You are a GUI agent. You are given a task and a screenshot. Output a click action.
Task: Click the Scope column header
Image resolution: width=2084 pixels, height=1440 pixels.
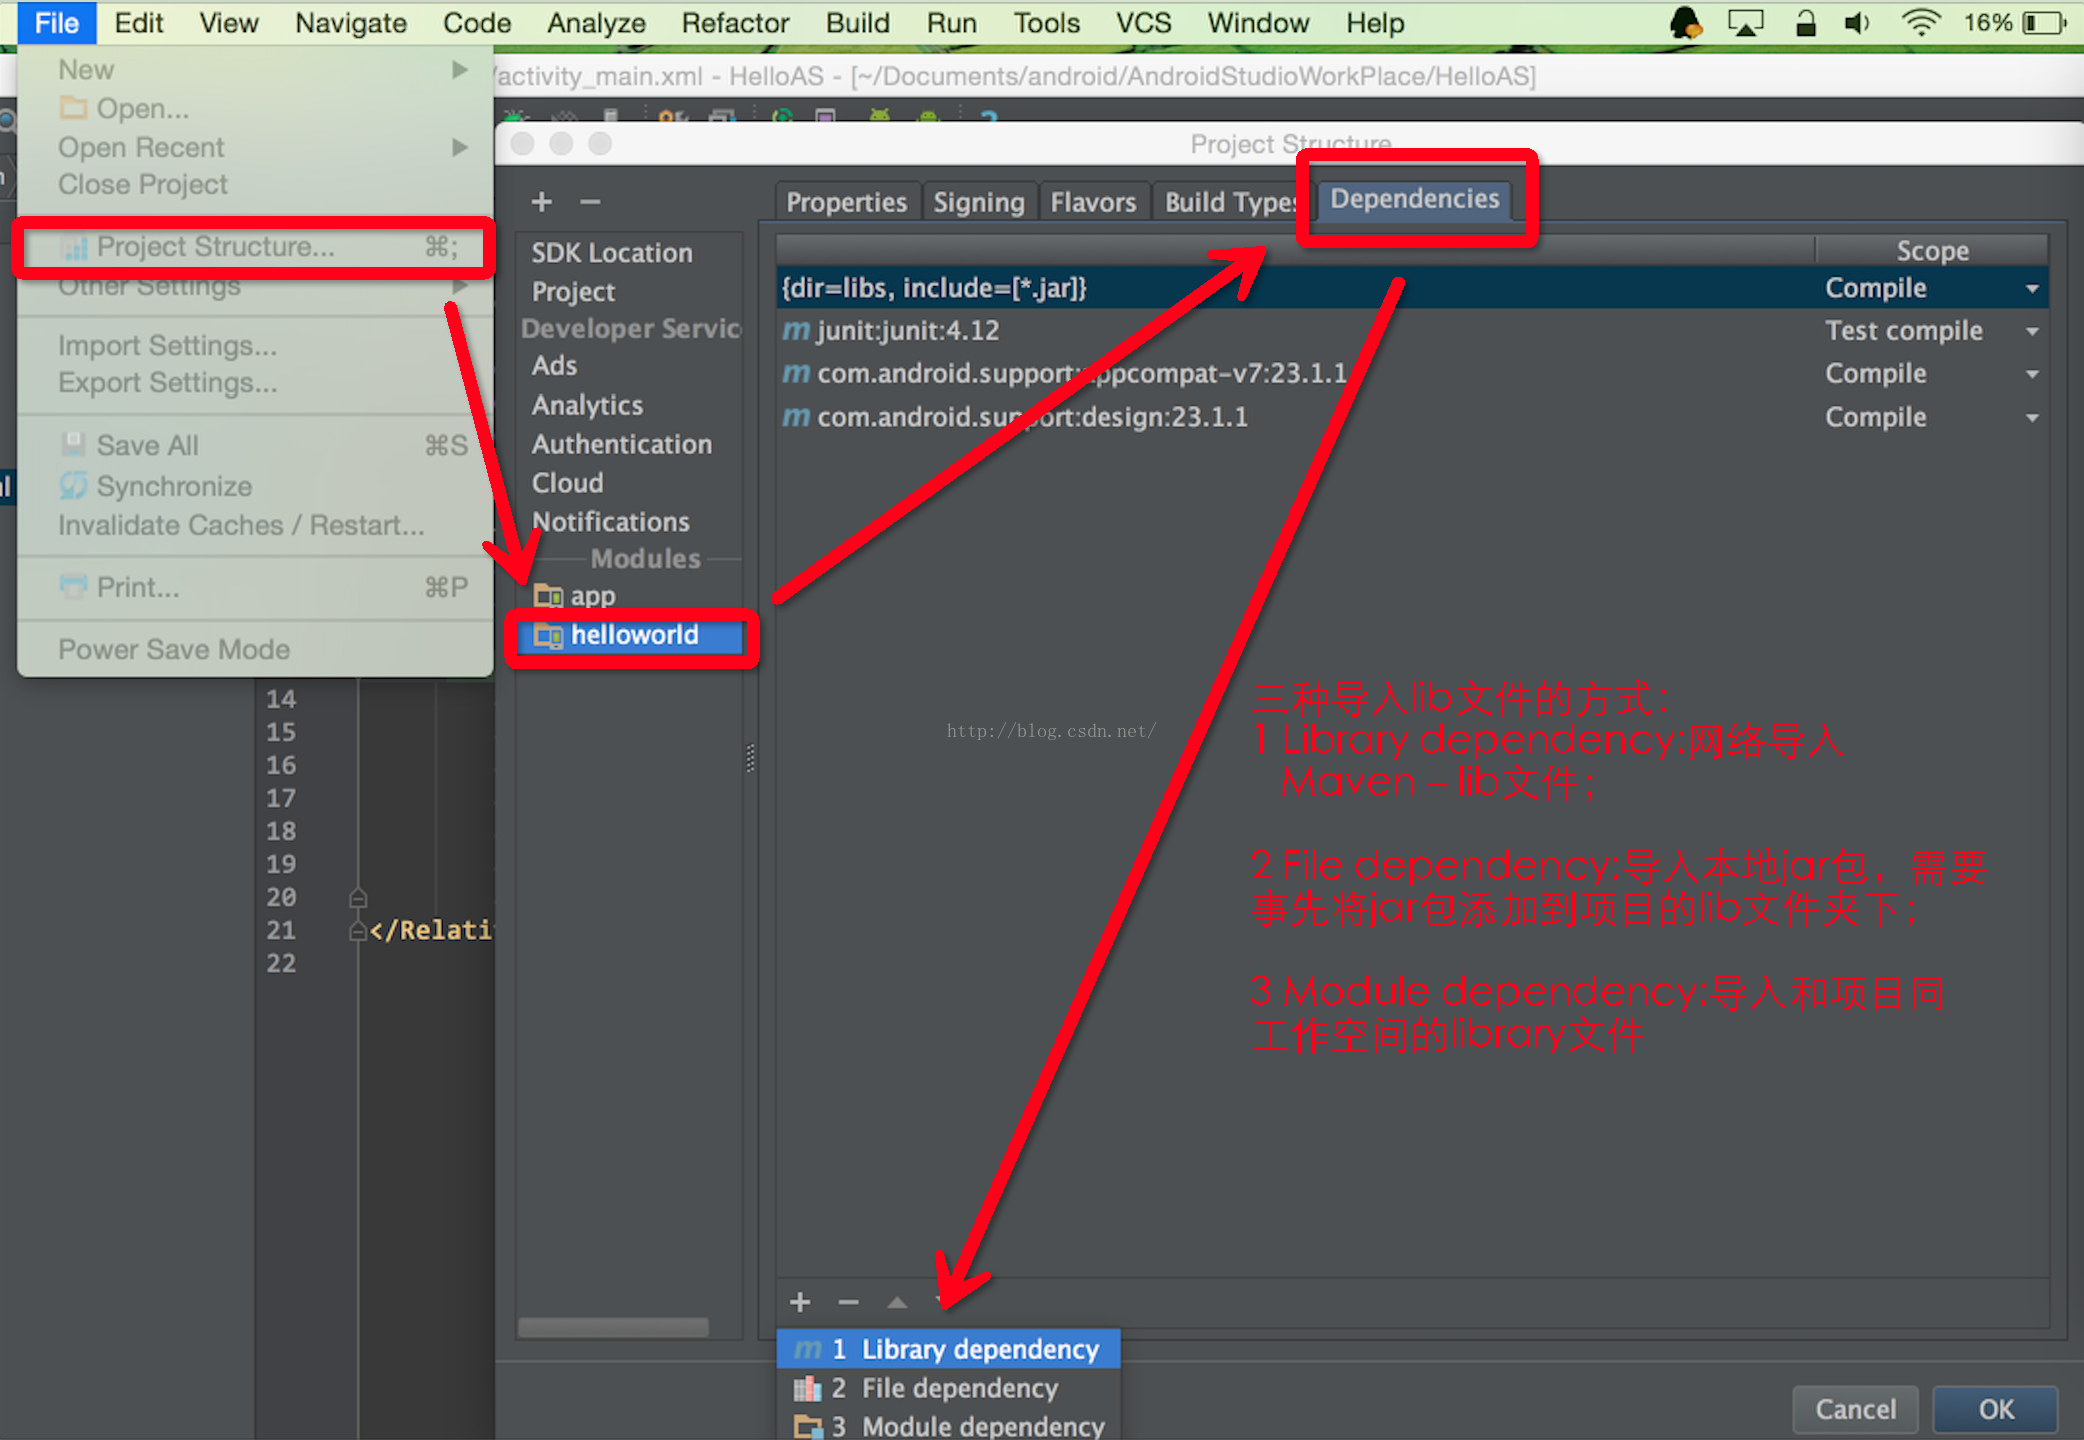(x=1931, y=250)
